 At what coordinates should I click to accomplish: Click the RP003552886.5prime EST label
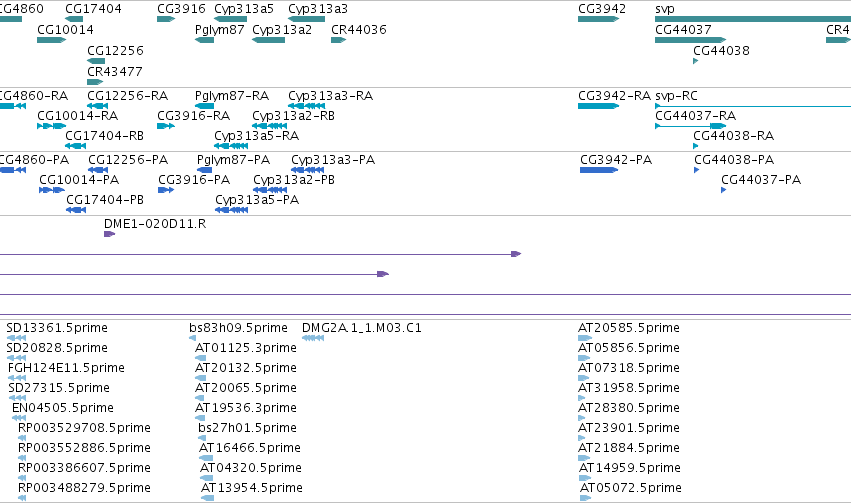point(84,448)
